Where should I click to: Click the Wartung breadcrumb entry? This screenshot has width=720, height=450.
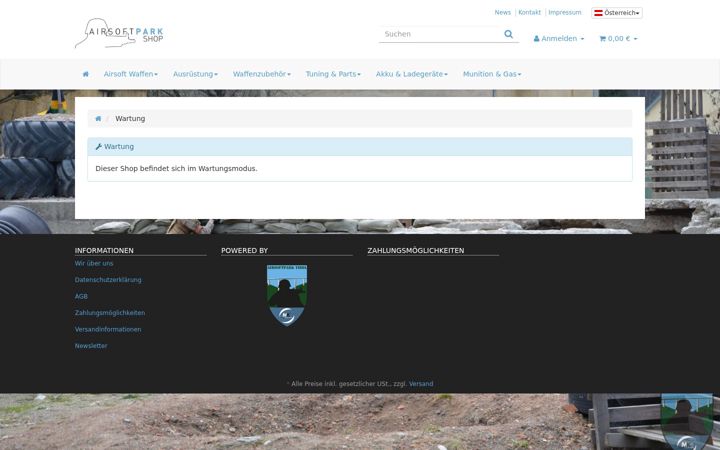coord(130,118)
